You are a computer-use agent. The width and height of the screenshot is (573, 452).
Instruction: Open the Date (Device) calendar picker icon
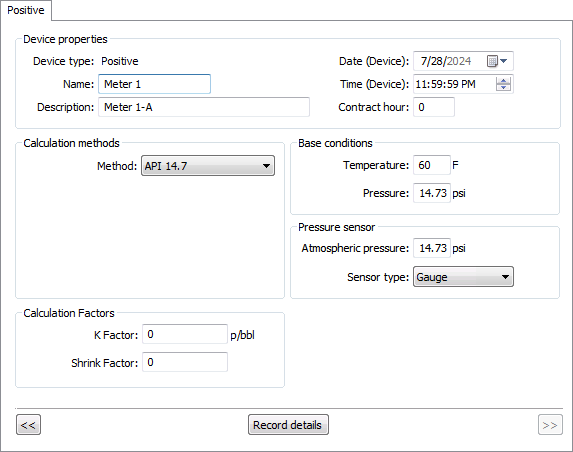[x=497, y=61]
